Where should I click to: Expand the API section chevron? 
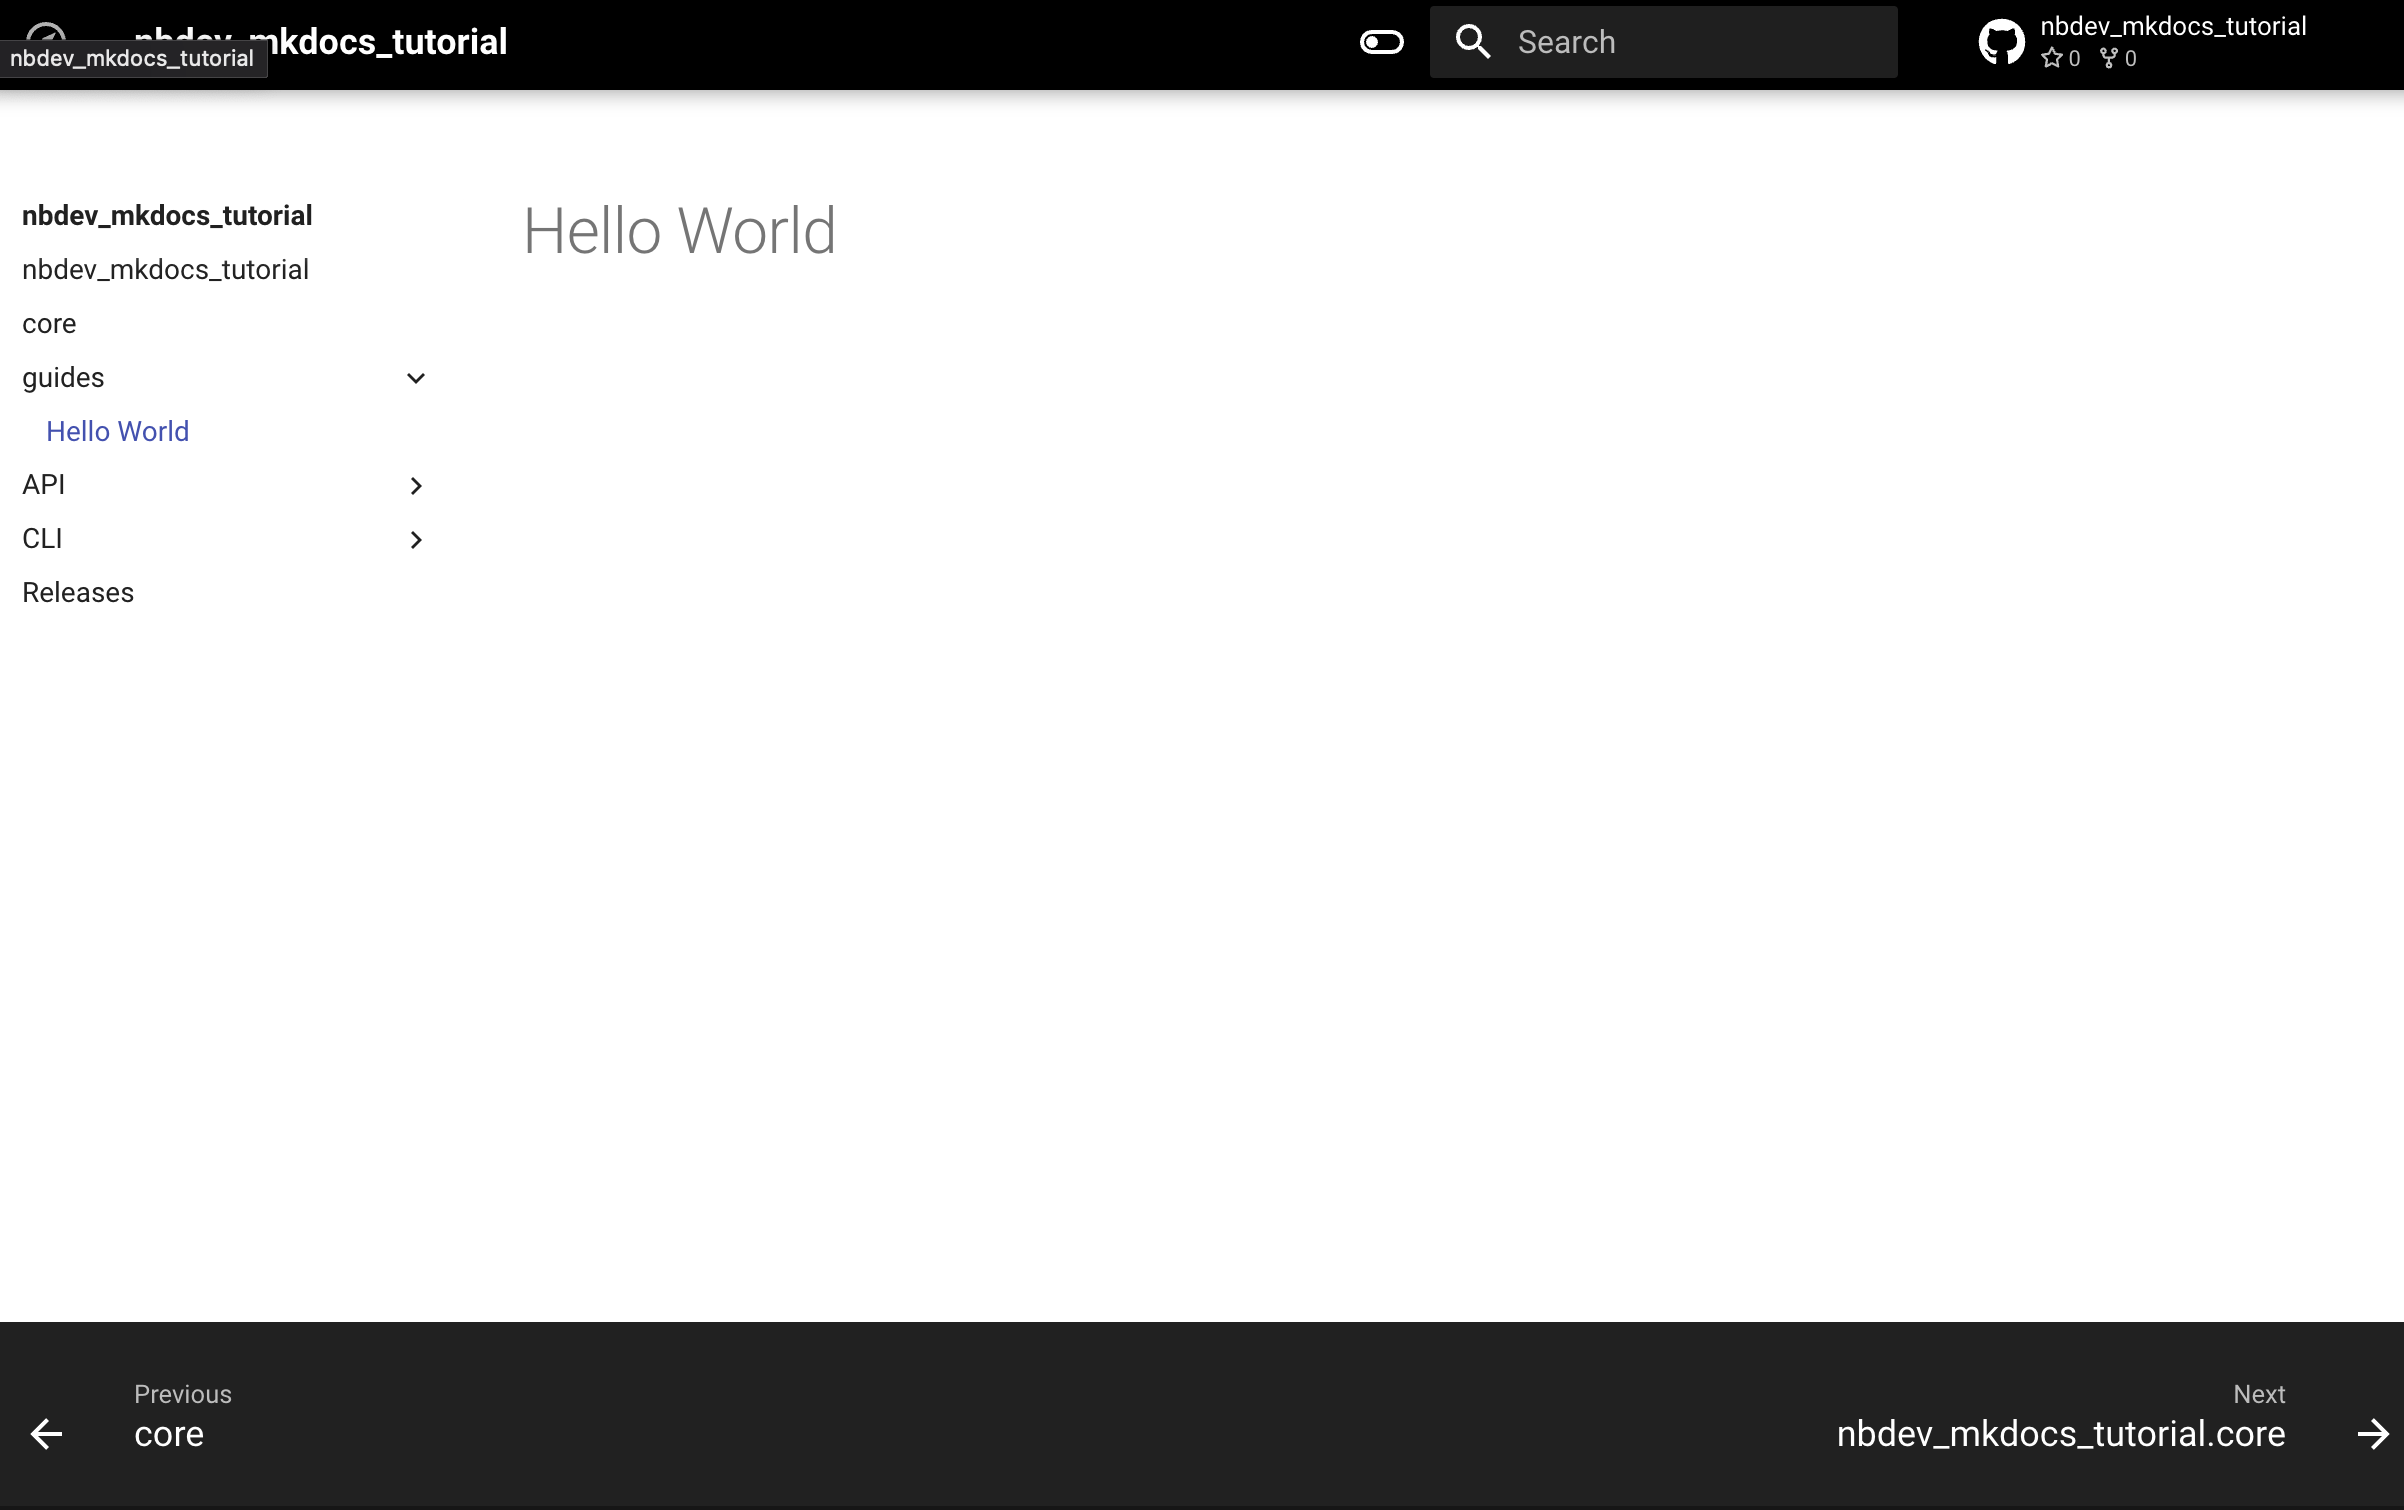pos(416,486)
